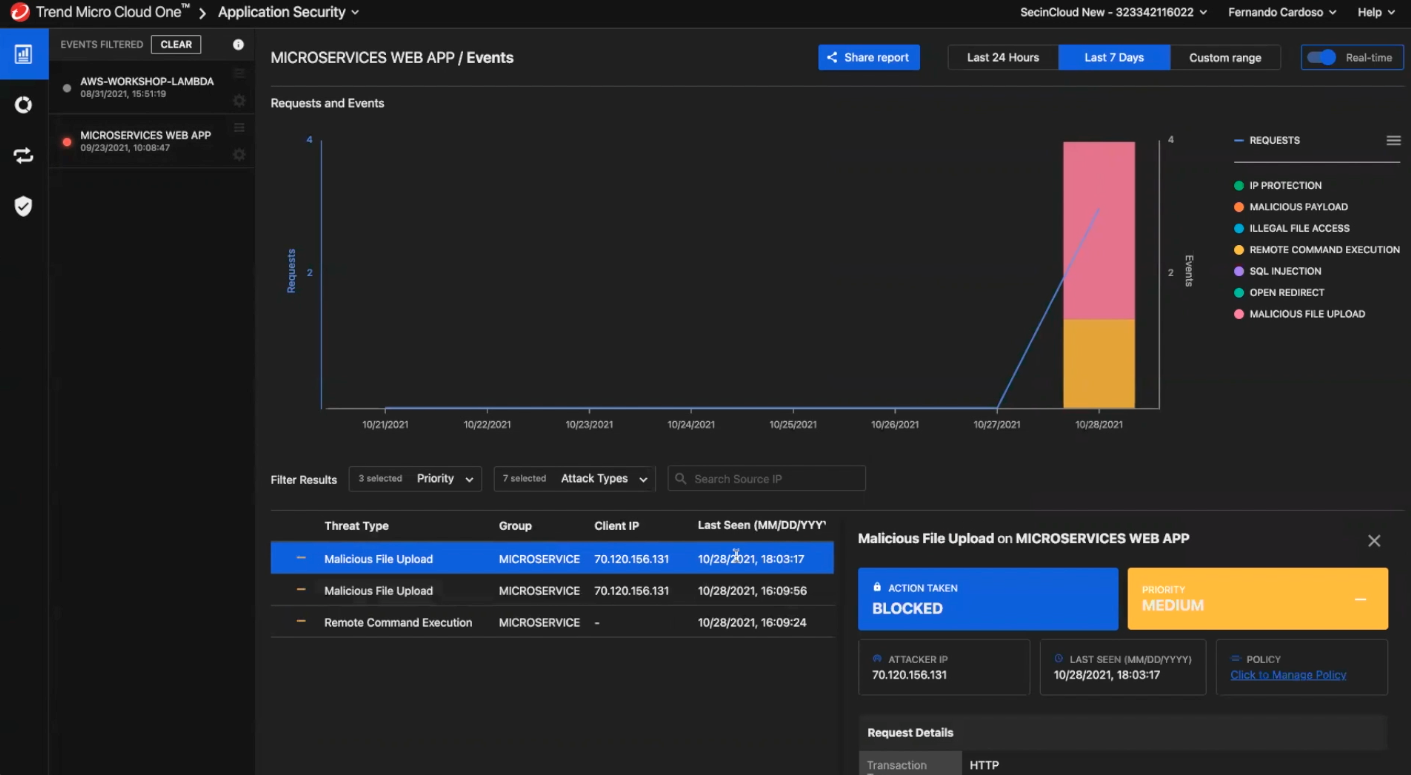Open the Help dropdown menu
This screenshot has height=775, width=1411.
[1377, 12]
